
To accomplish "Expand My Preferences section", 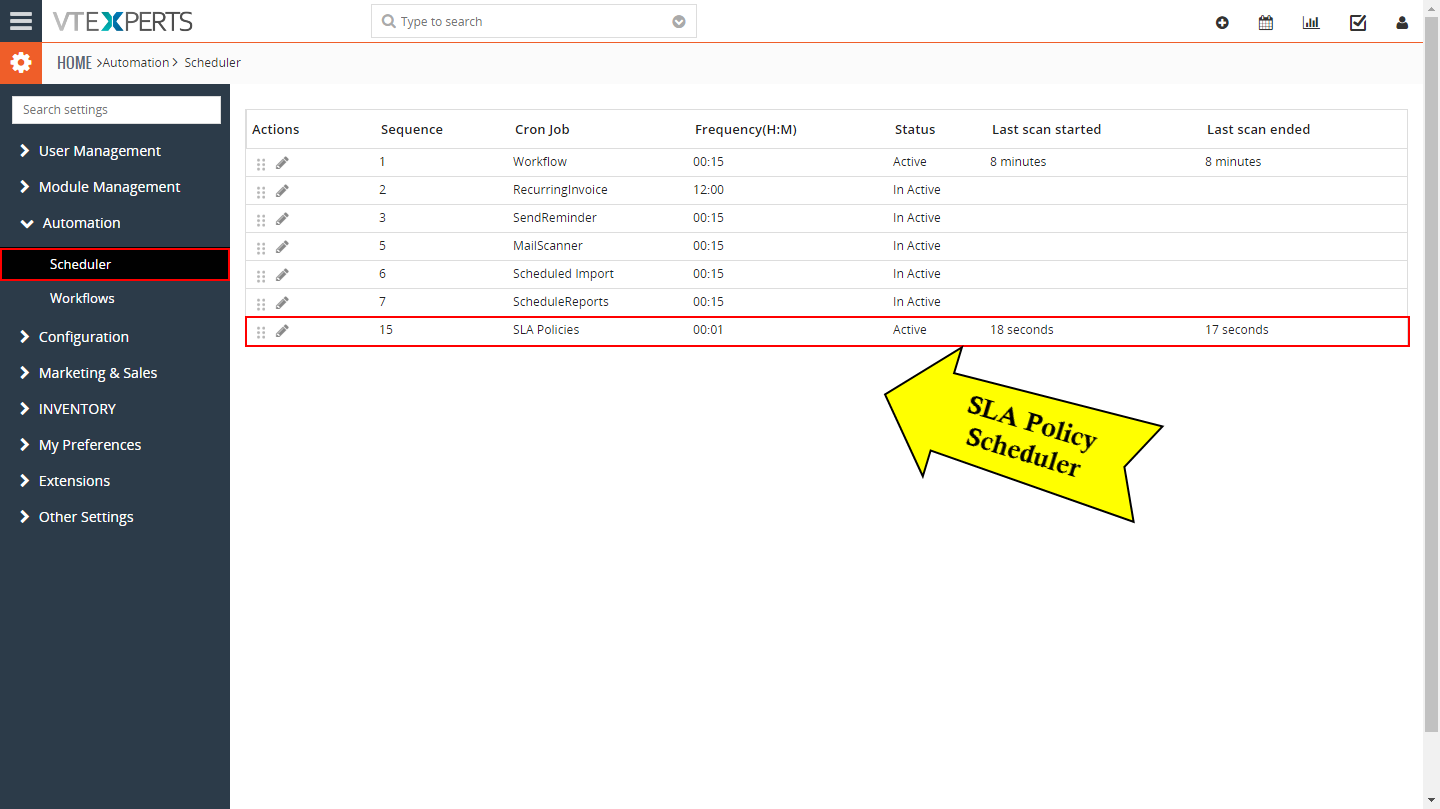I will tap(80, 445).
